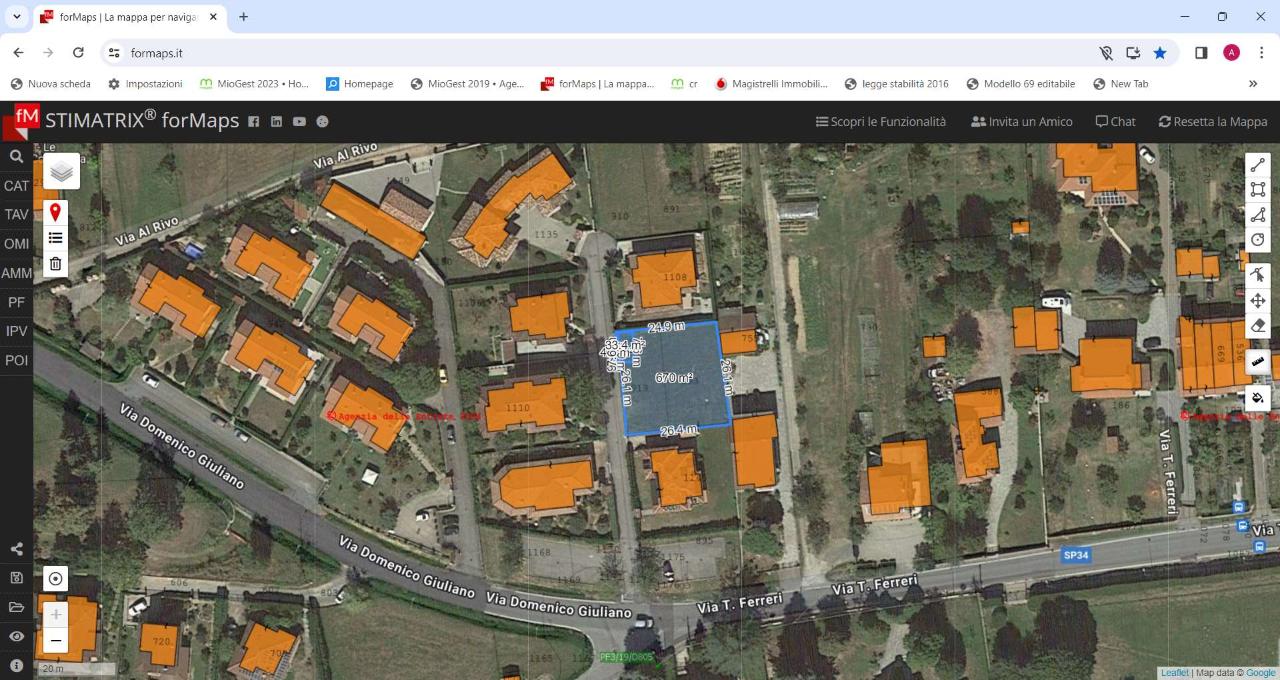Select the circle drawing tool
This screenshot has height=680, width=1280.
1258,240
